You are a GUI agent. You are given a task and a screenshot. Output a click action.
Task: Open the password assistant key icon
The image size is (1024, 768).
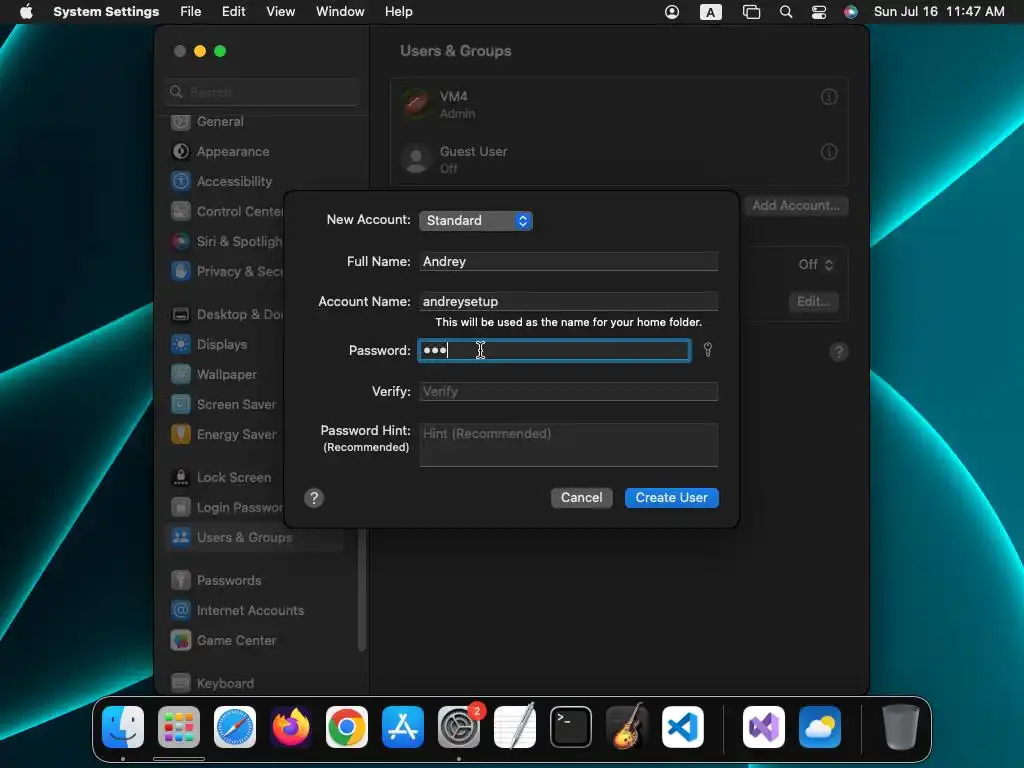point(707,350)
